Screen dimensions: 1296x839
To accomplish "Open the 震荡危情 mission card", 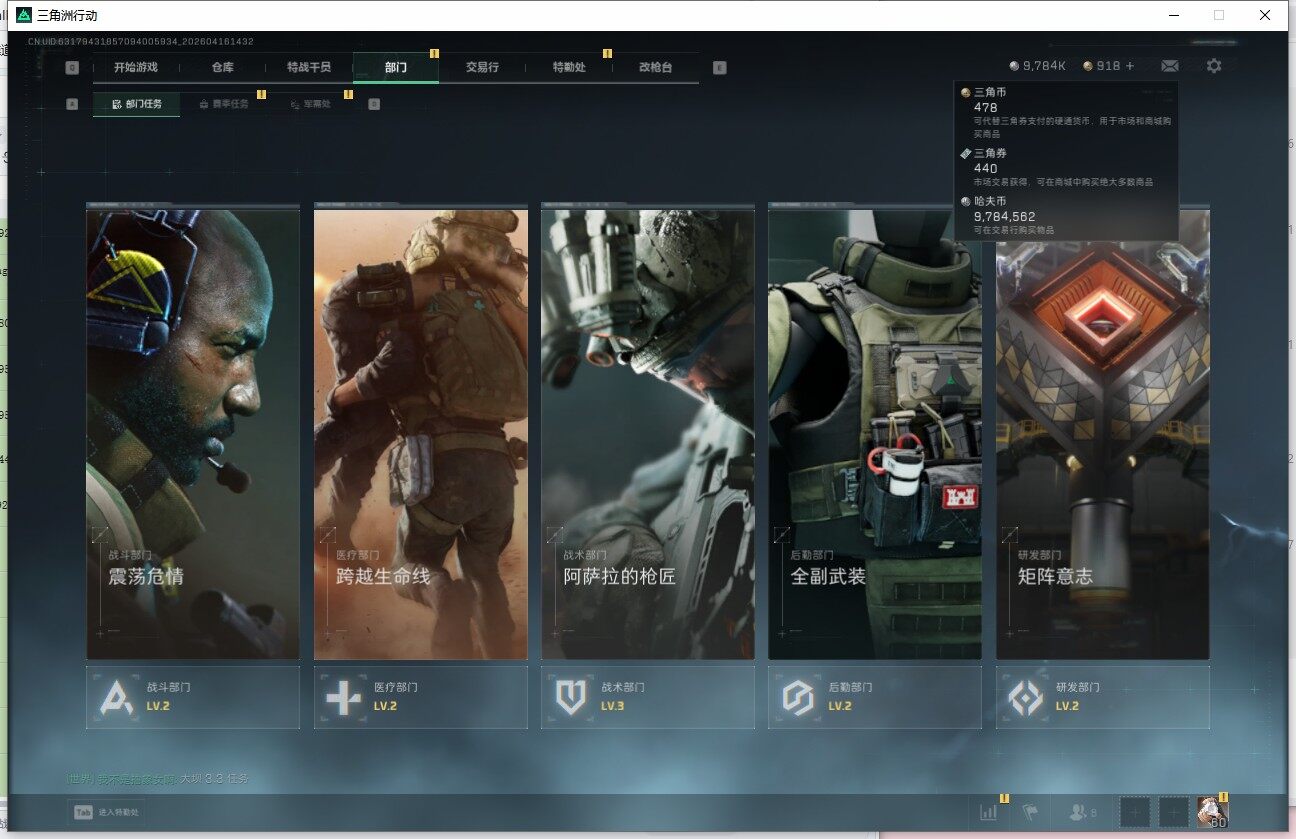I will (193, 434).
